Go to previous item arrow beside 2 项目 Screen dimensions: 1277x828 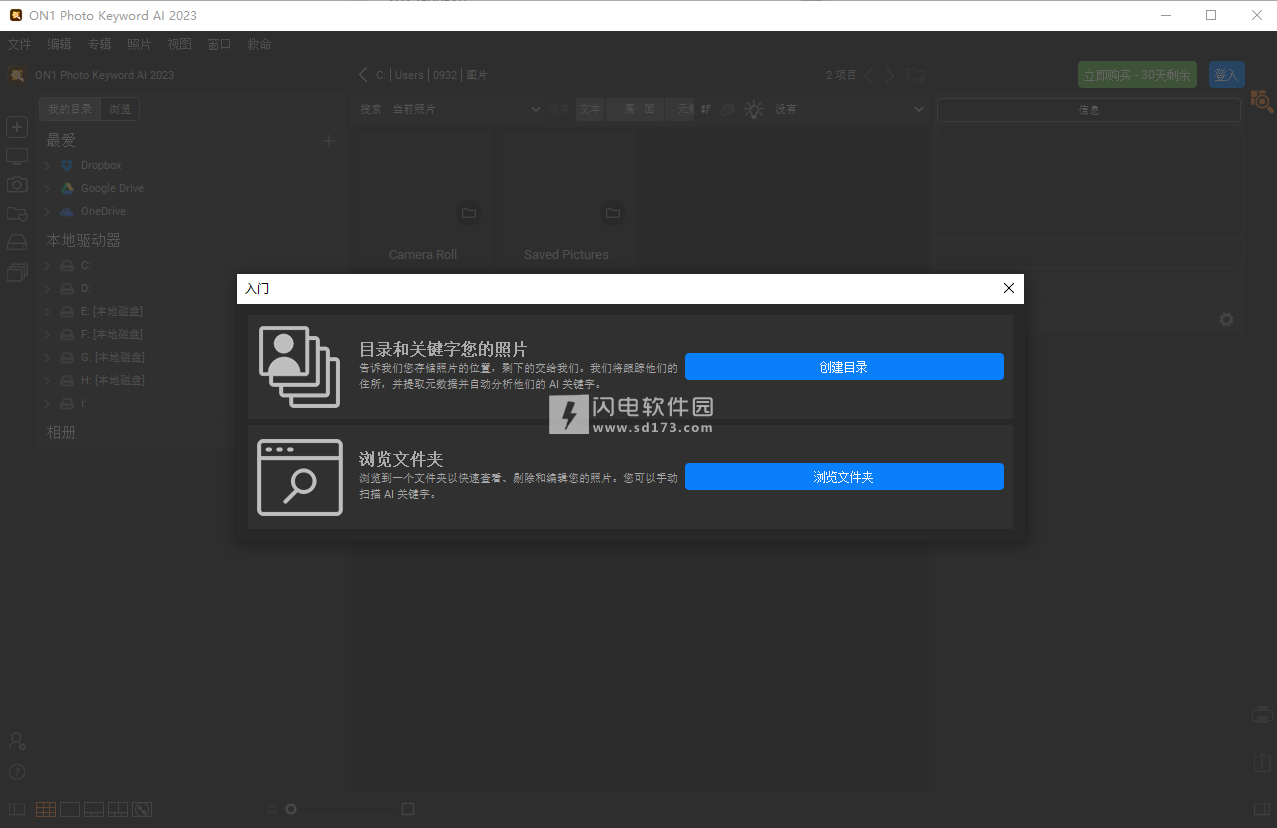pyautogui.click(x=867, y=75)
